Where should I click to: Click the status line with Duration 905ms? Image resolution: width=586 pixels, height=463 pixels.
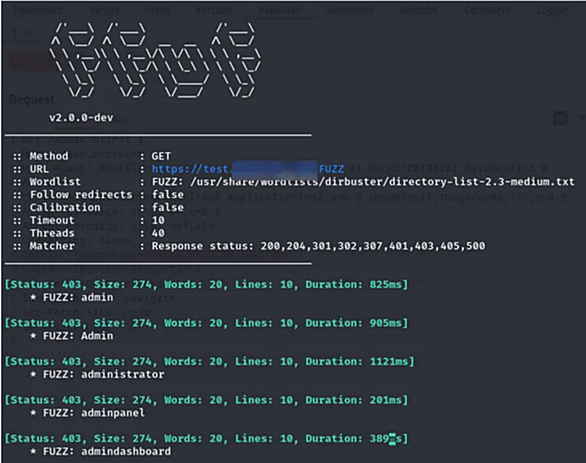pos(206,323)
